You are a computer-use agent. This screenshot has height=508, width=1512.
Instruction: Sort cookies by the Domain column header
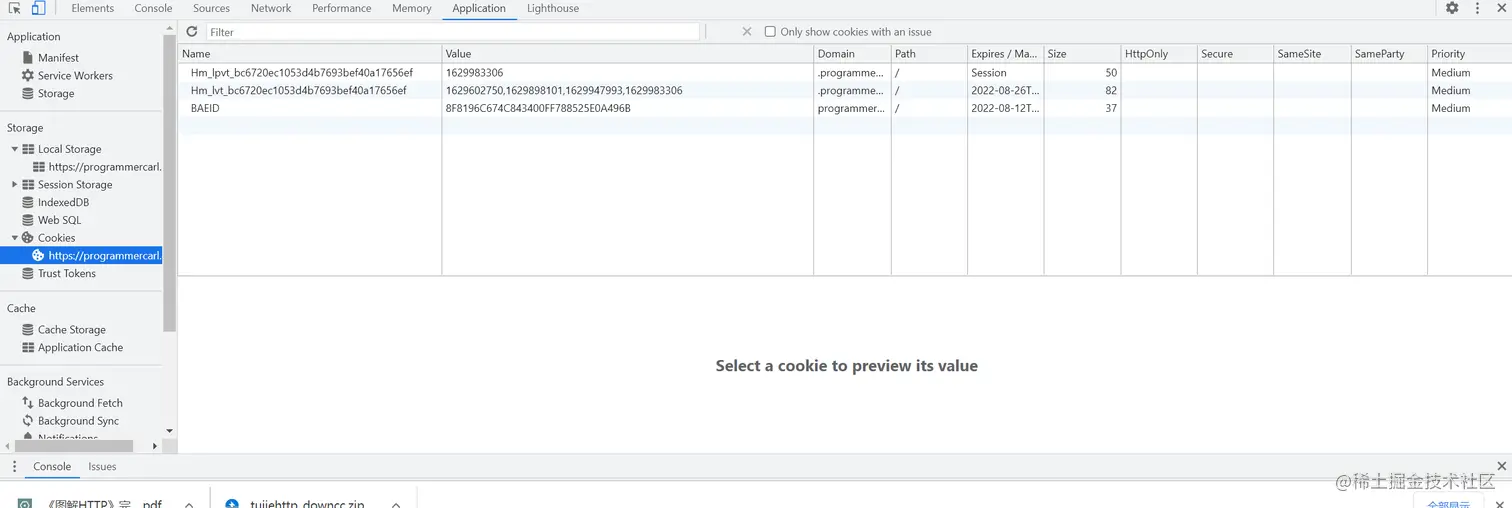(x=853, y=54)
